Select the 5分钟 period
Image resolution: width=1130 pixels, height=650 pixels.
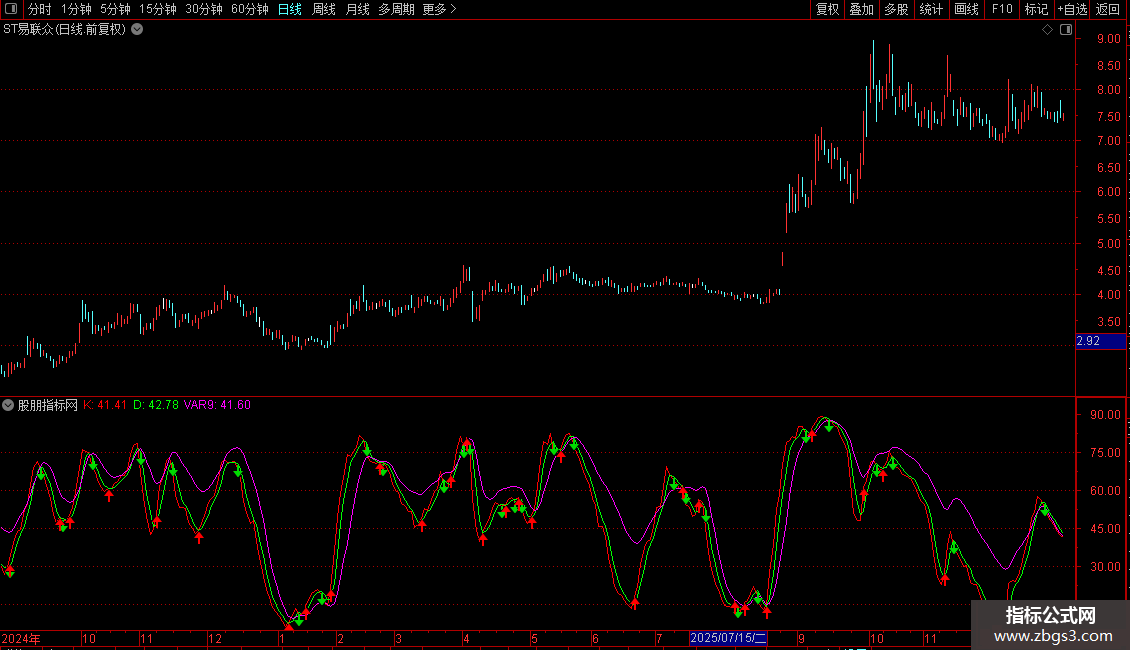[115, 9]
